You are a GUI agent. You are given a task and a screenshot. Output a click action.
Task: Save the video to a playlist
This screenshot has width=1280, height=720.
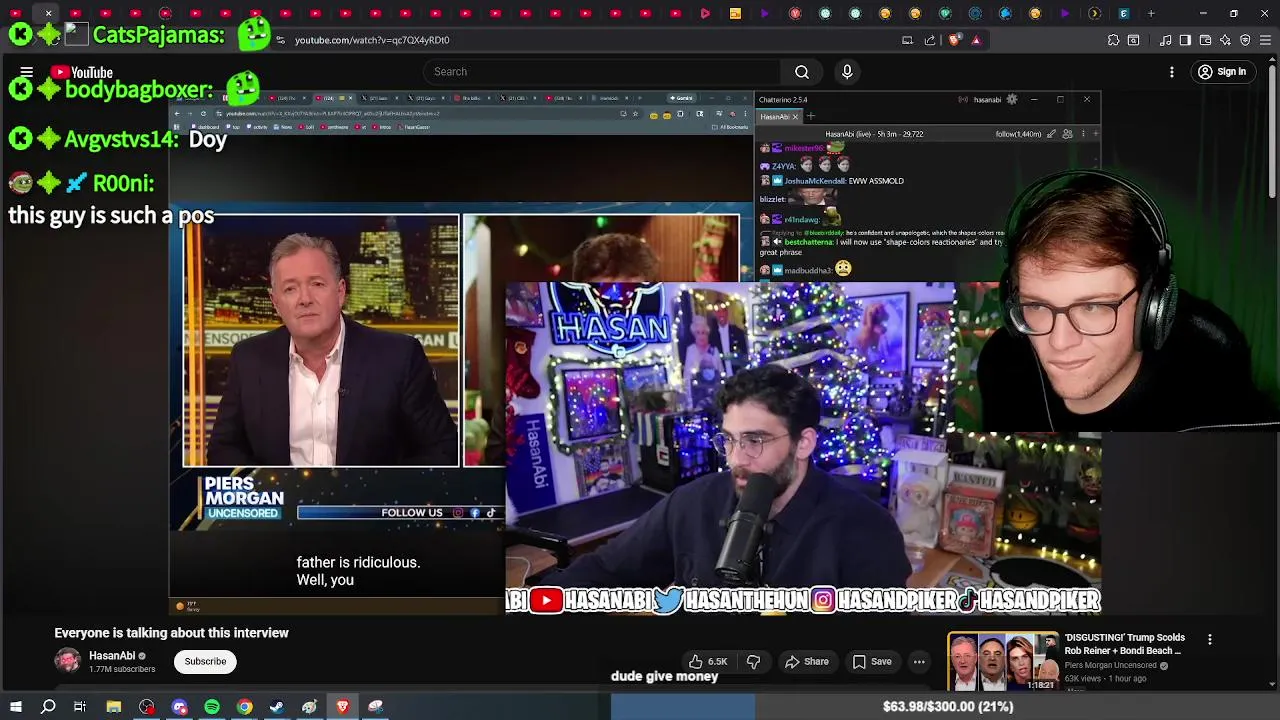pos(872,661)
